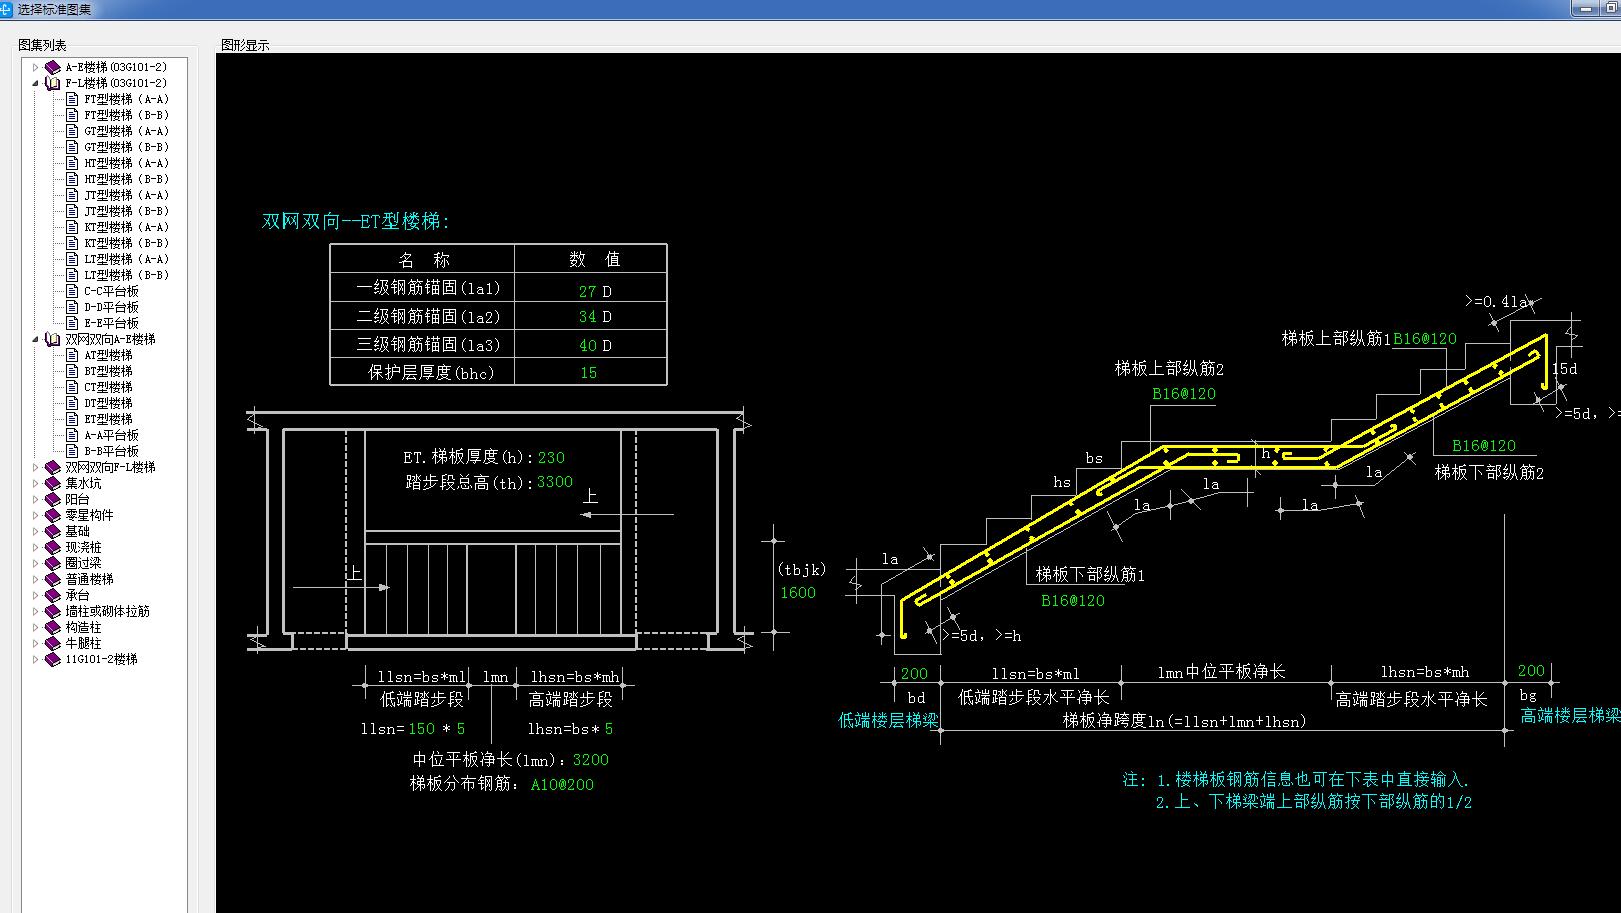The height and width of the screenshot is (913, 1621).
Task: Select BT型楼梯 in the tree
Action: coord(108,371)
